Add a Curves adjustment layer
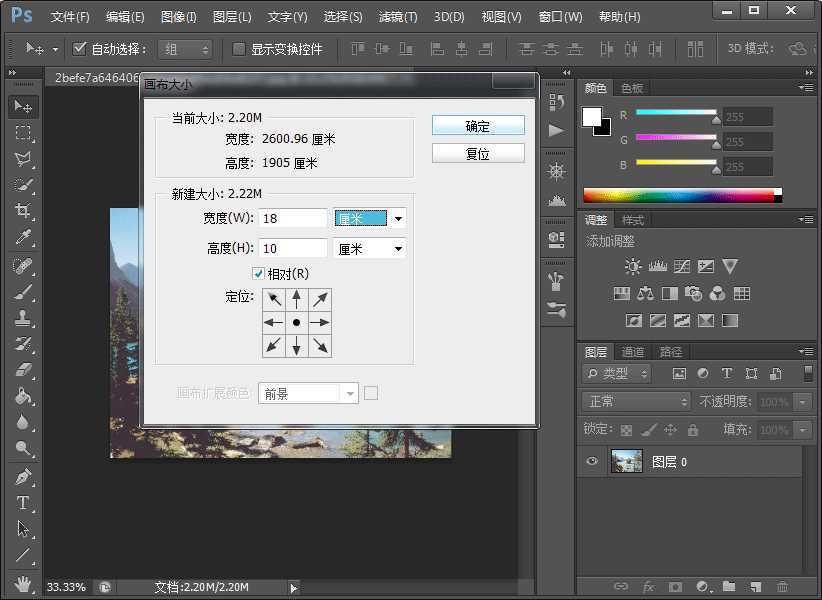Viewport: 822px width, 600px height. click(682, 264)
